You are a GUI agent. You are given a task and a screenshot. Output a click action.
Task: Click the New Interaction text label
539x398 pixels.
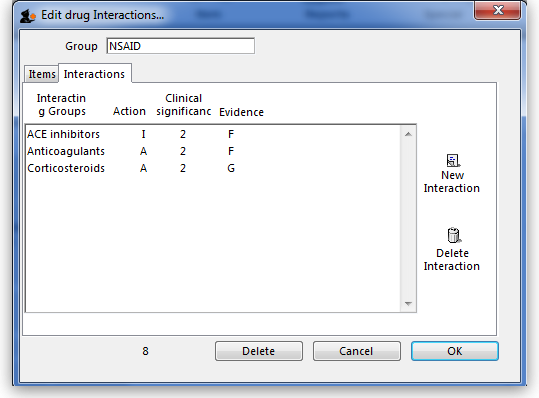coord(452,182)
